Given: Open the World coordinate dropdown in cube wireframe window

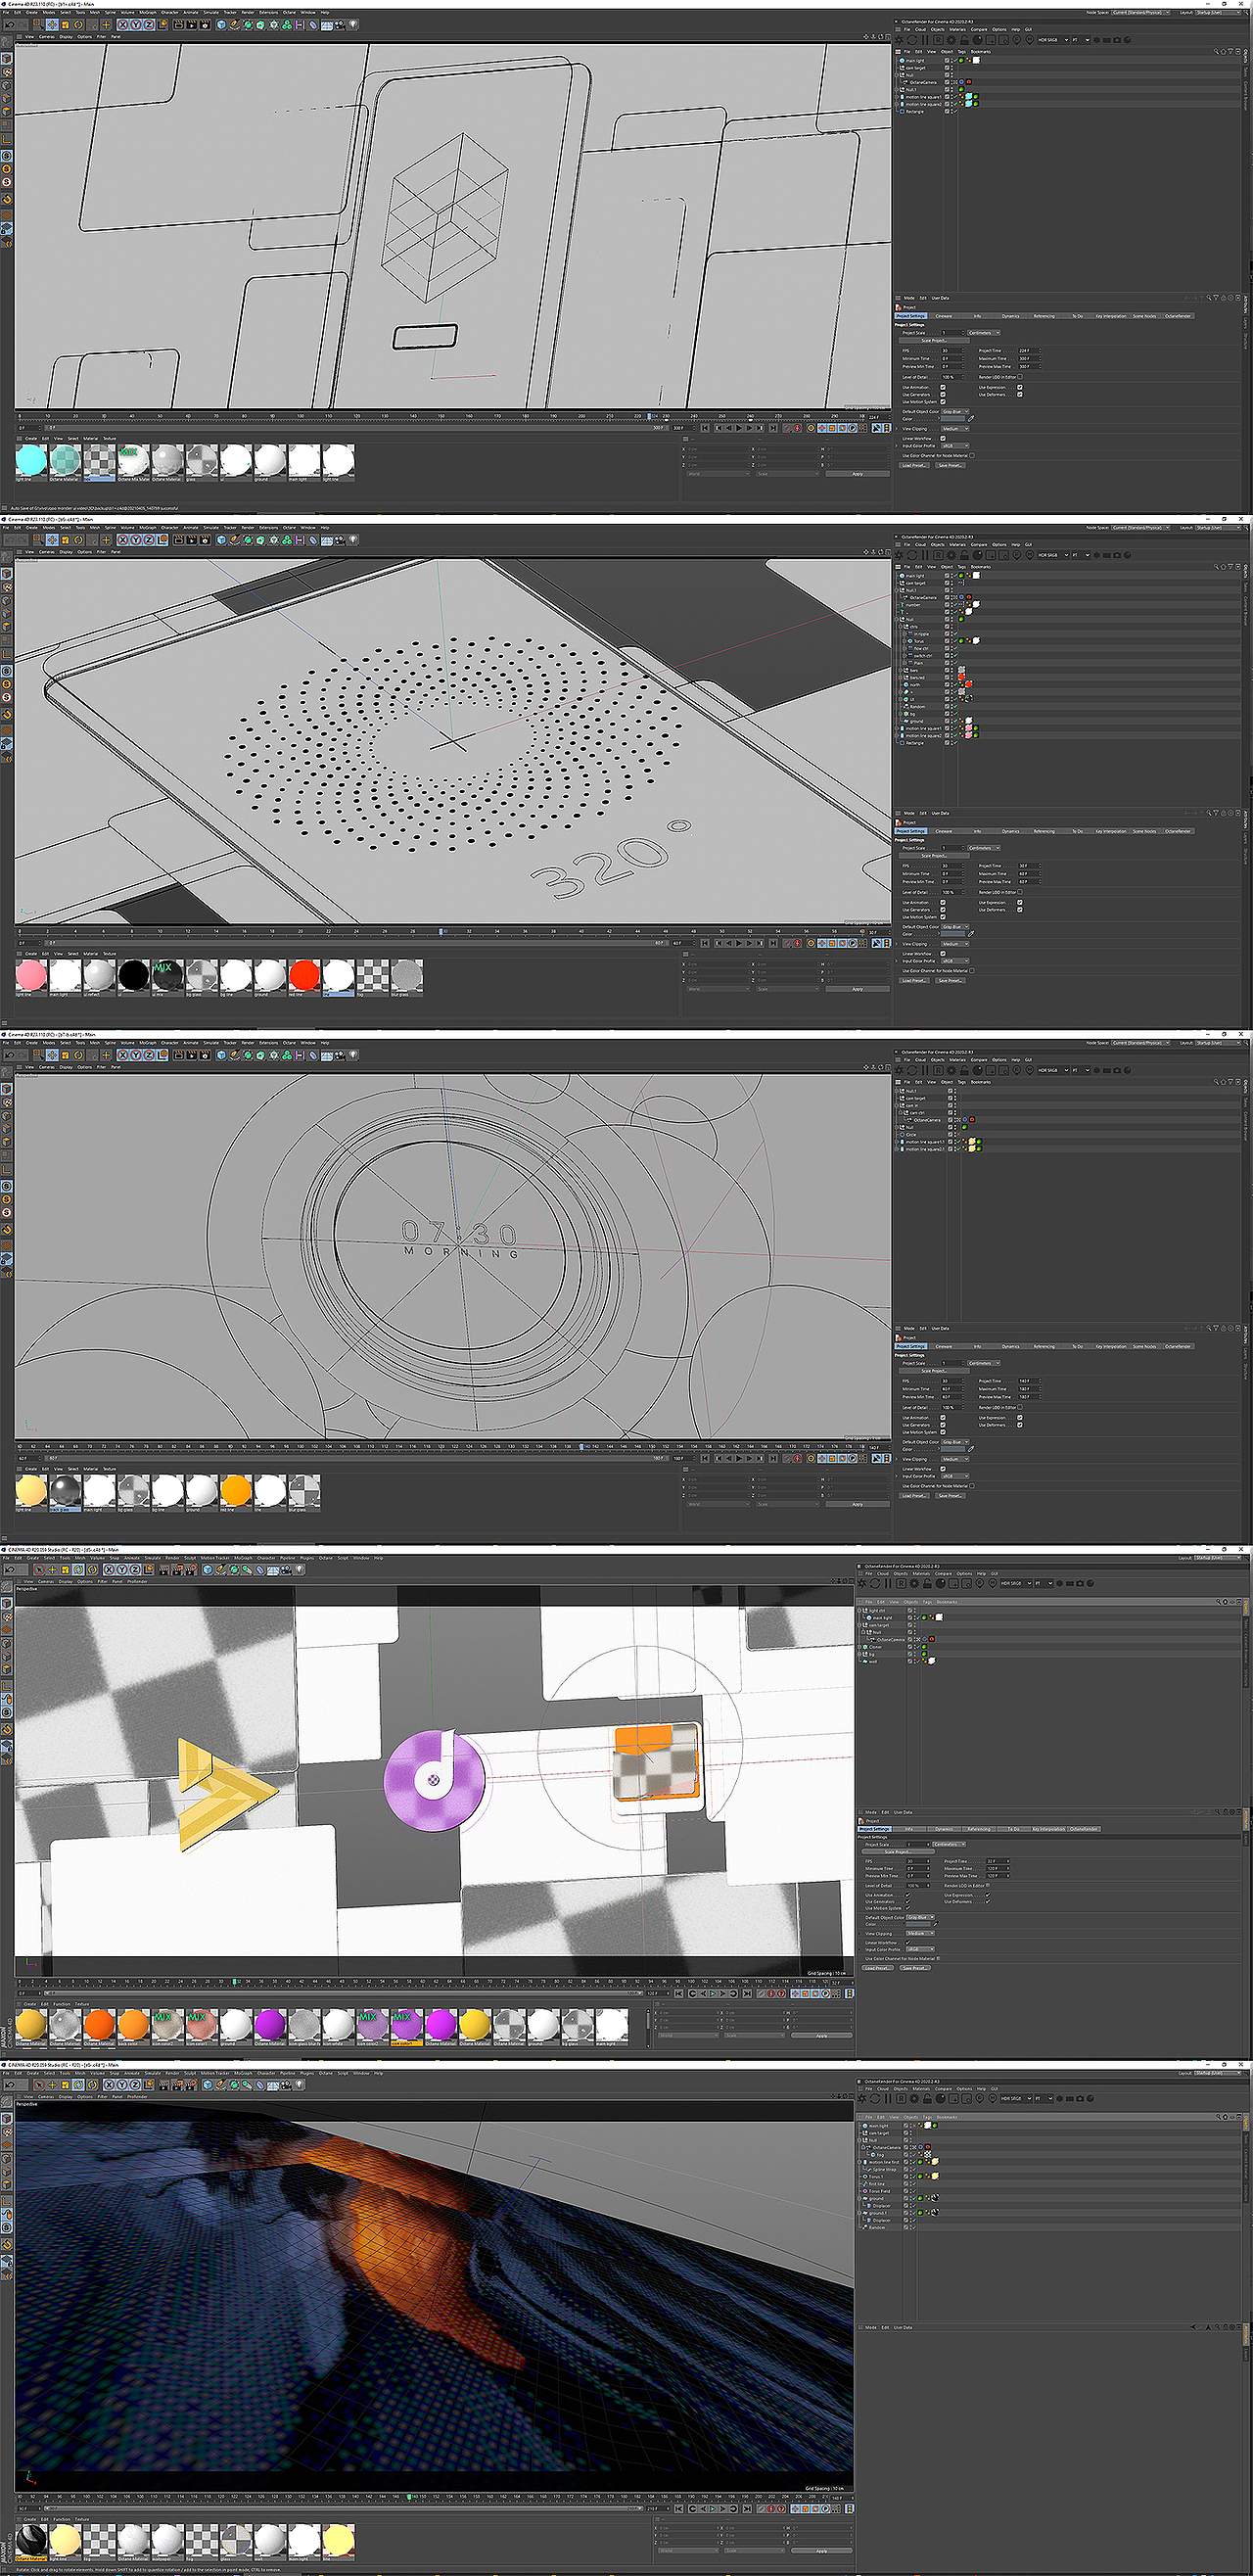Looking at the screenshot, I should pyautogui.click(x=719, y=474).
